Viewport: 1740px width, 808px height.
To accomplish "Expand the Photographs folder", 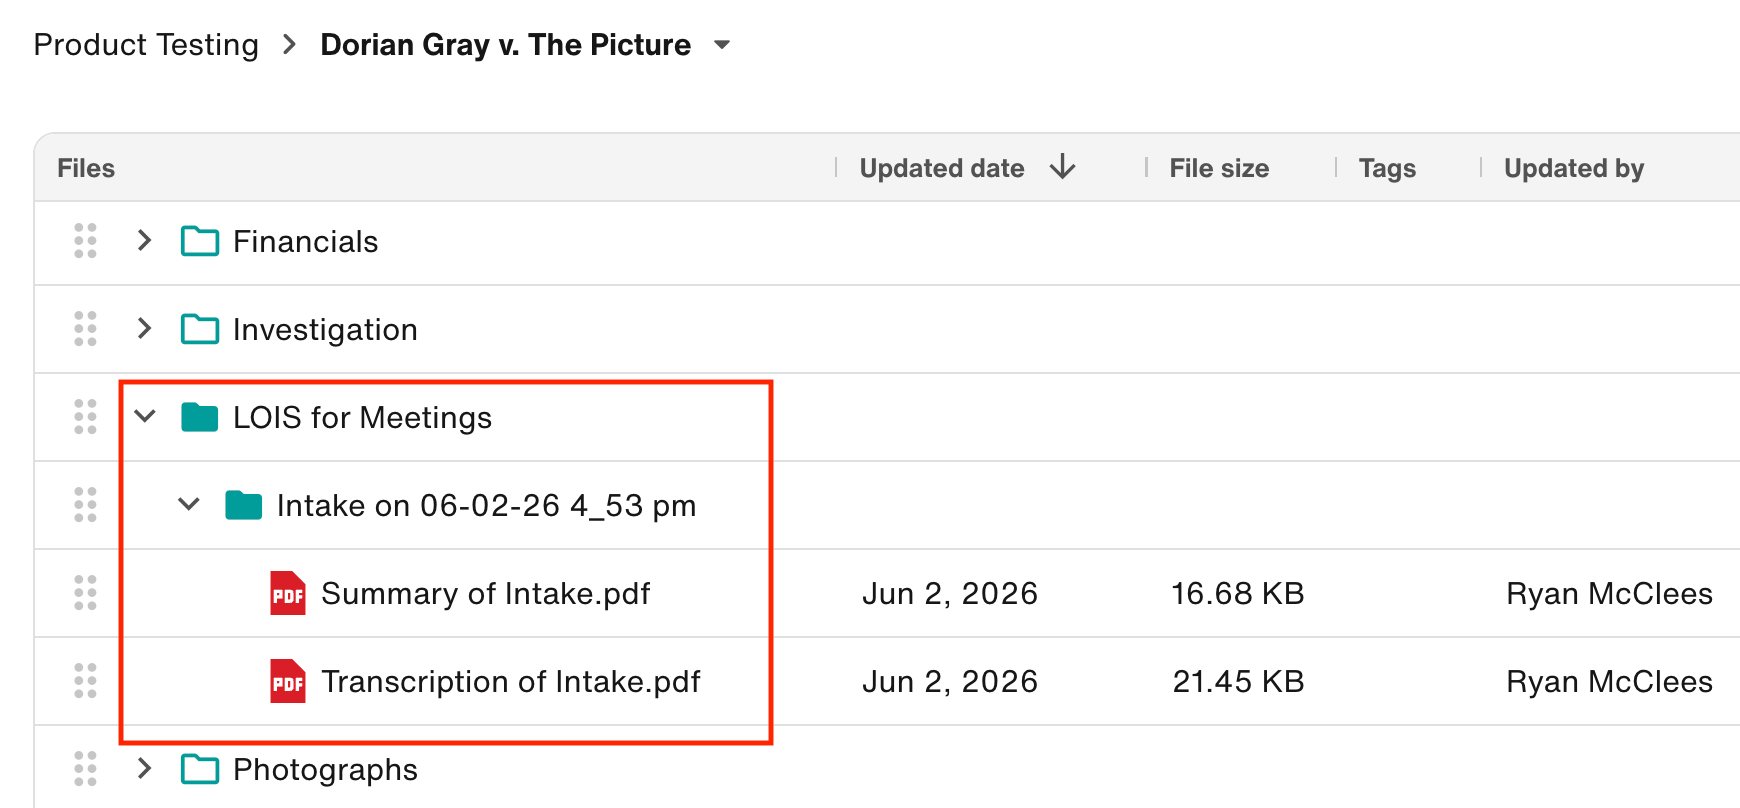I will pyautogui.click(x=145, y=768).
